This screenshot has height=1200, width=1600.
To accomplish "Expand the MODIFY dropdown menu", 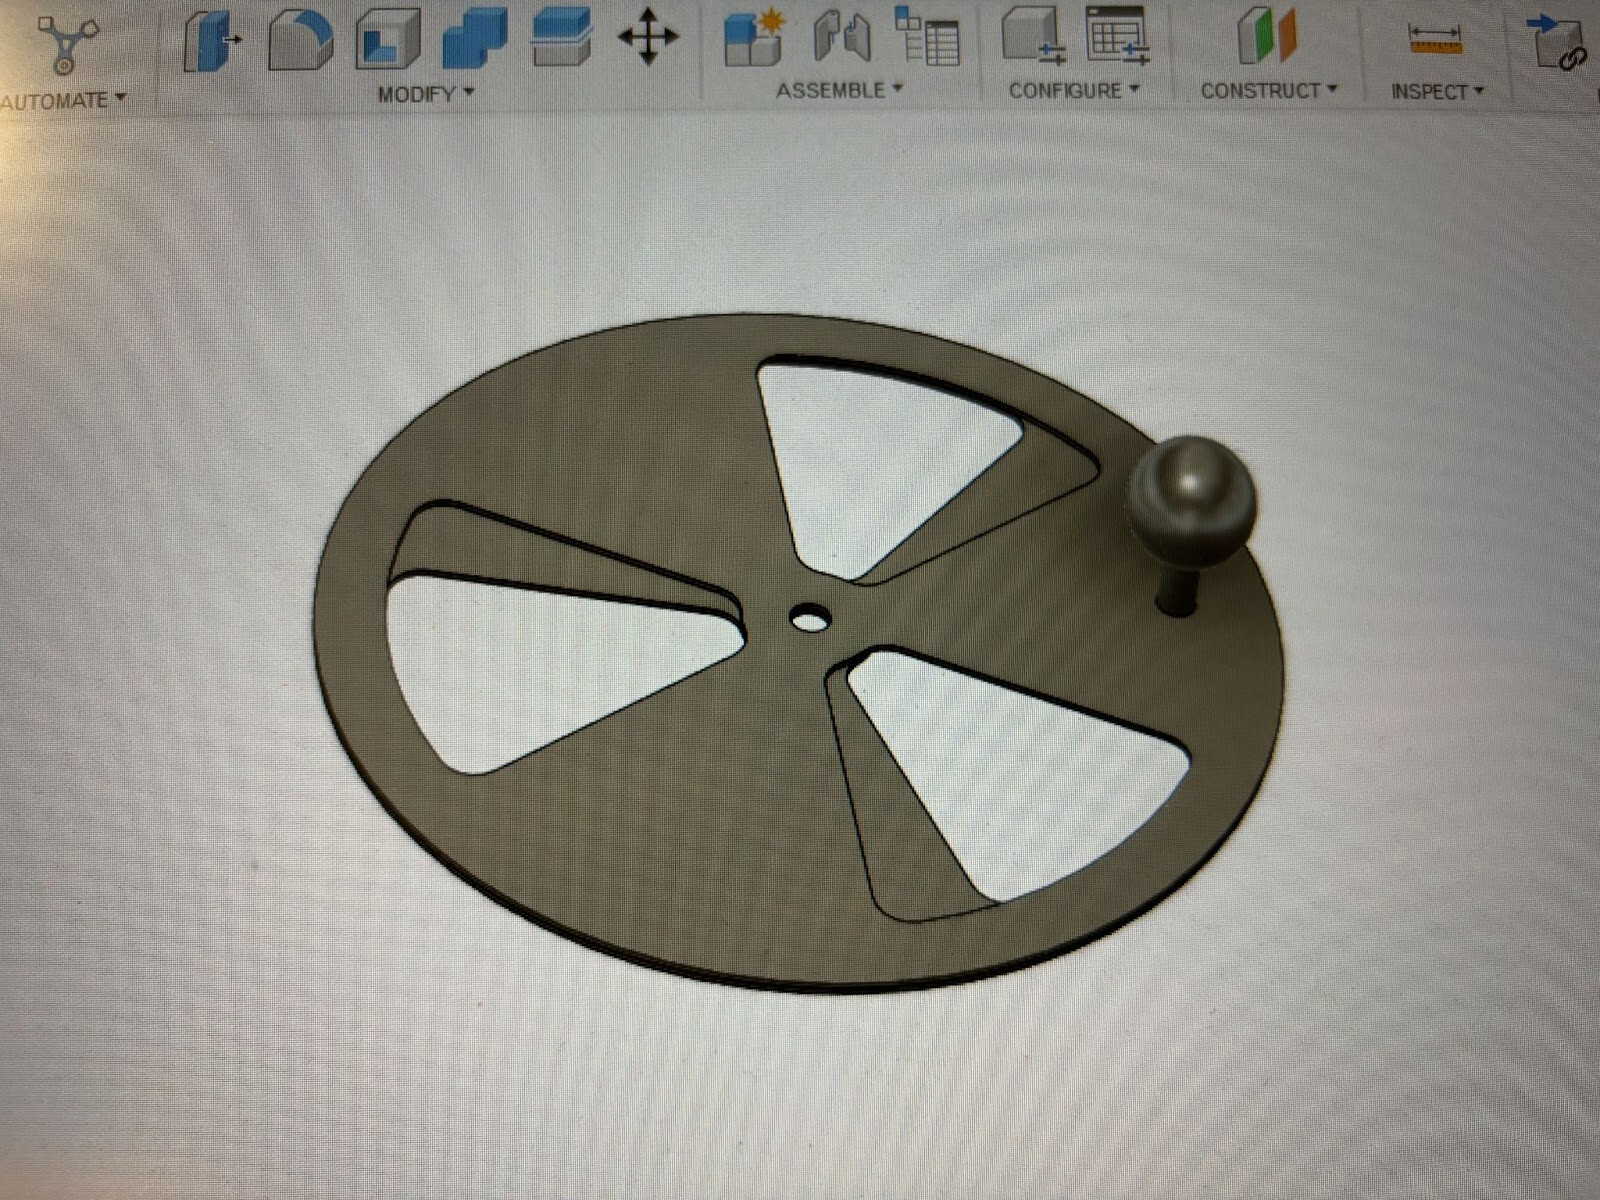I will (x=425, y=94).
